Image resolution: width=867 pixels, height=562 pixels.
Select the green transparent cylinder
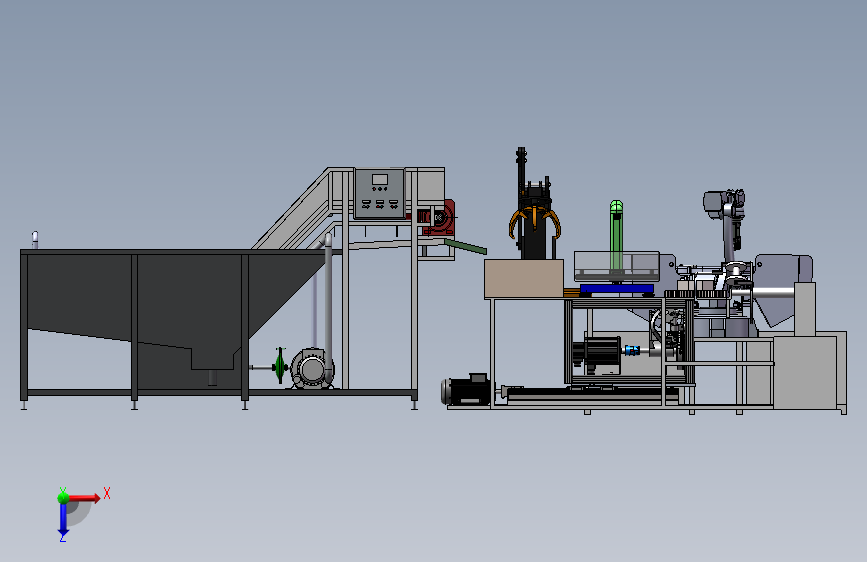point(616,237)
